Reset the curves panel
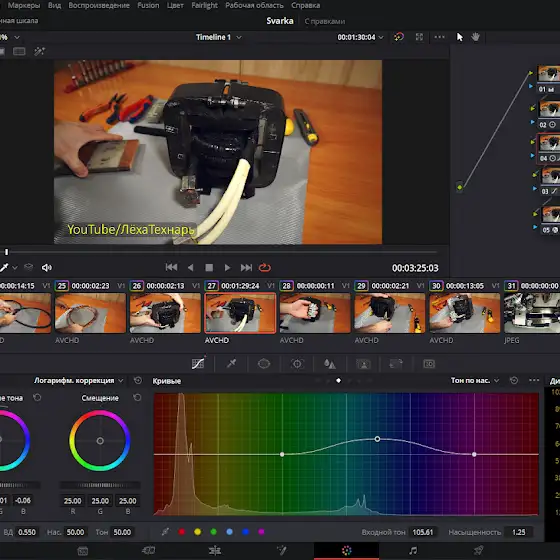Viewport: 560px width, 560px height. [514, 380]
